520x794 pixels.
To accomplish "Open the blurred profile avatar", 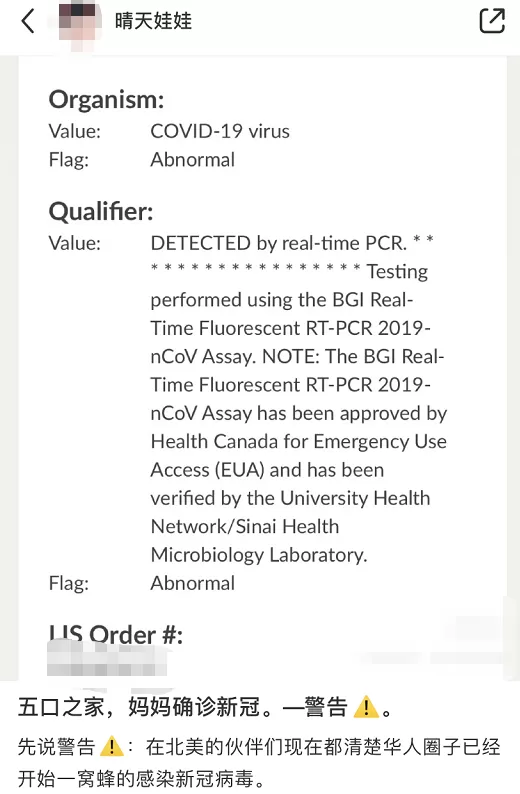I will click(x=77, y=21).
